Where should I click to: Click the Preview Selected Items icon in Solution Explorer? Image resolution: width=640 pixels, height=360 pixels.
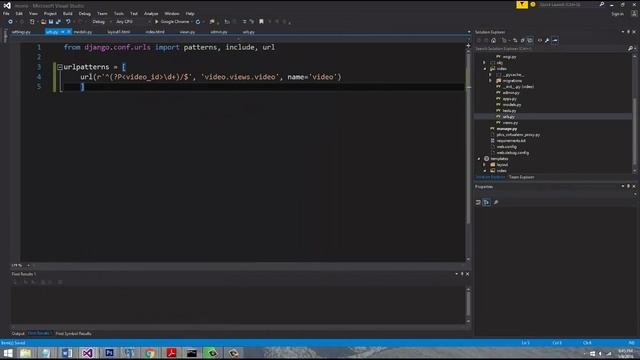555,40
